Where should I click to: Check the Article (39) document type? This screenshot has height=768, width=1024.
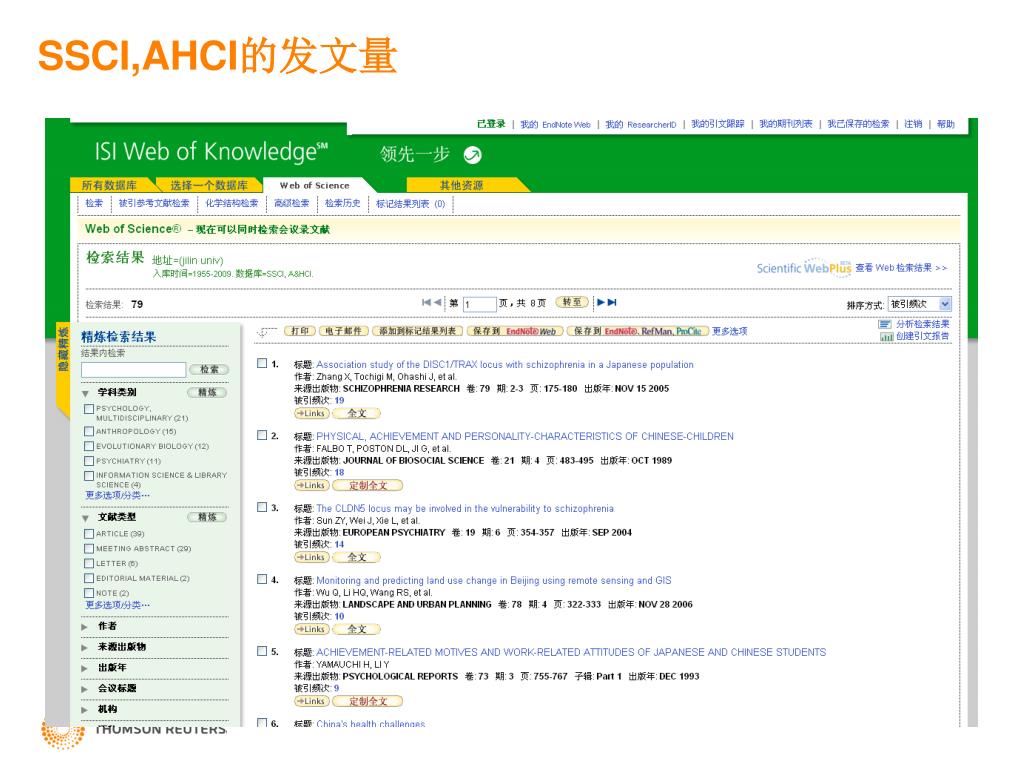tap(89, 534)
